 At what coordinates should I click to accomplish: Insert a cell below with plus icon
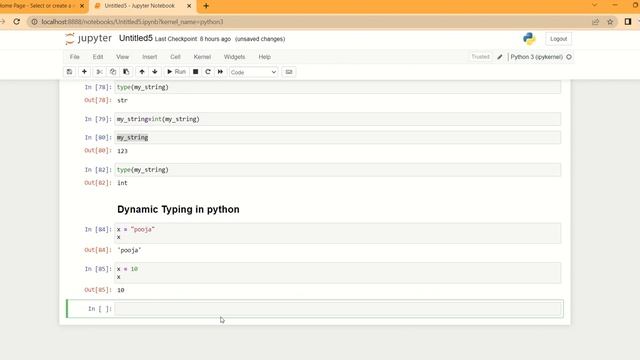tap(84, 72)
